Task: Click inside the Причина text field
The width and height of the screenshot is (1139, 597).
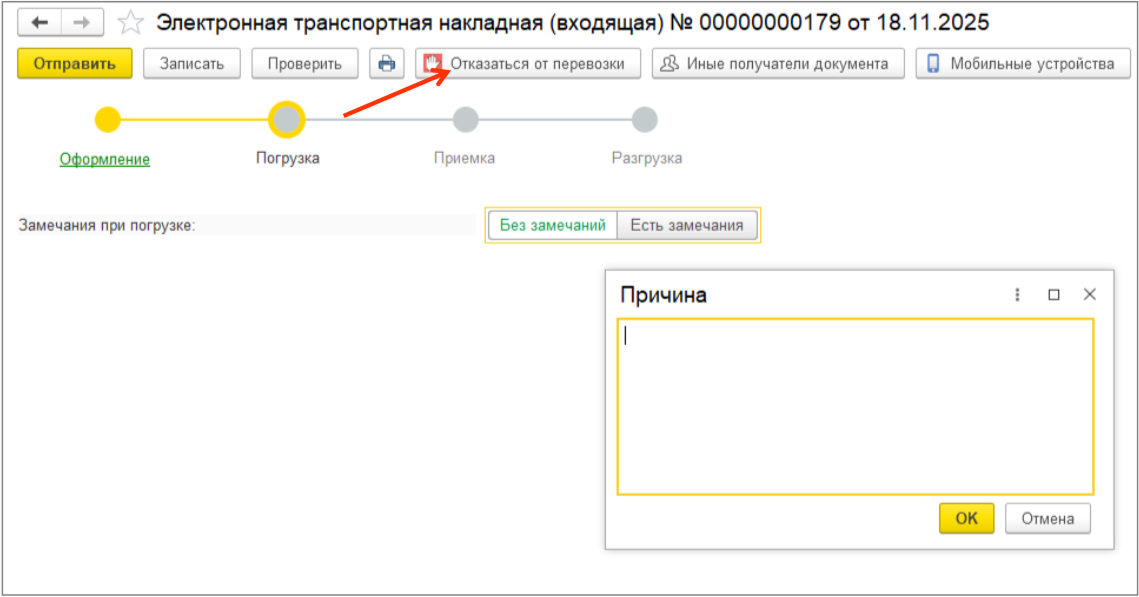Action: 855,406
